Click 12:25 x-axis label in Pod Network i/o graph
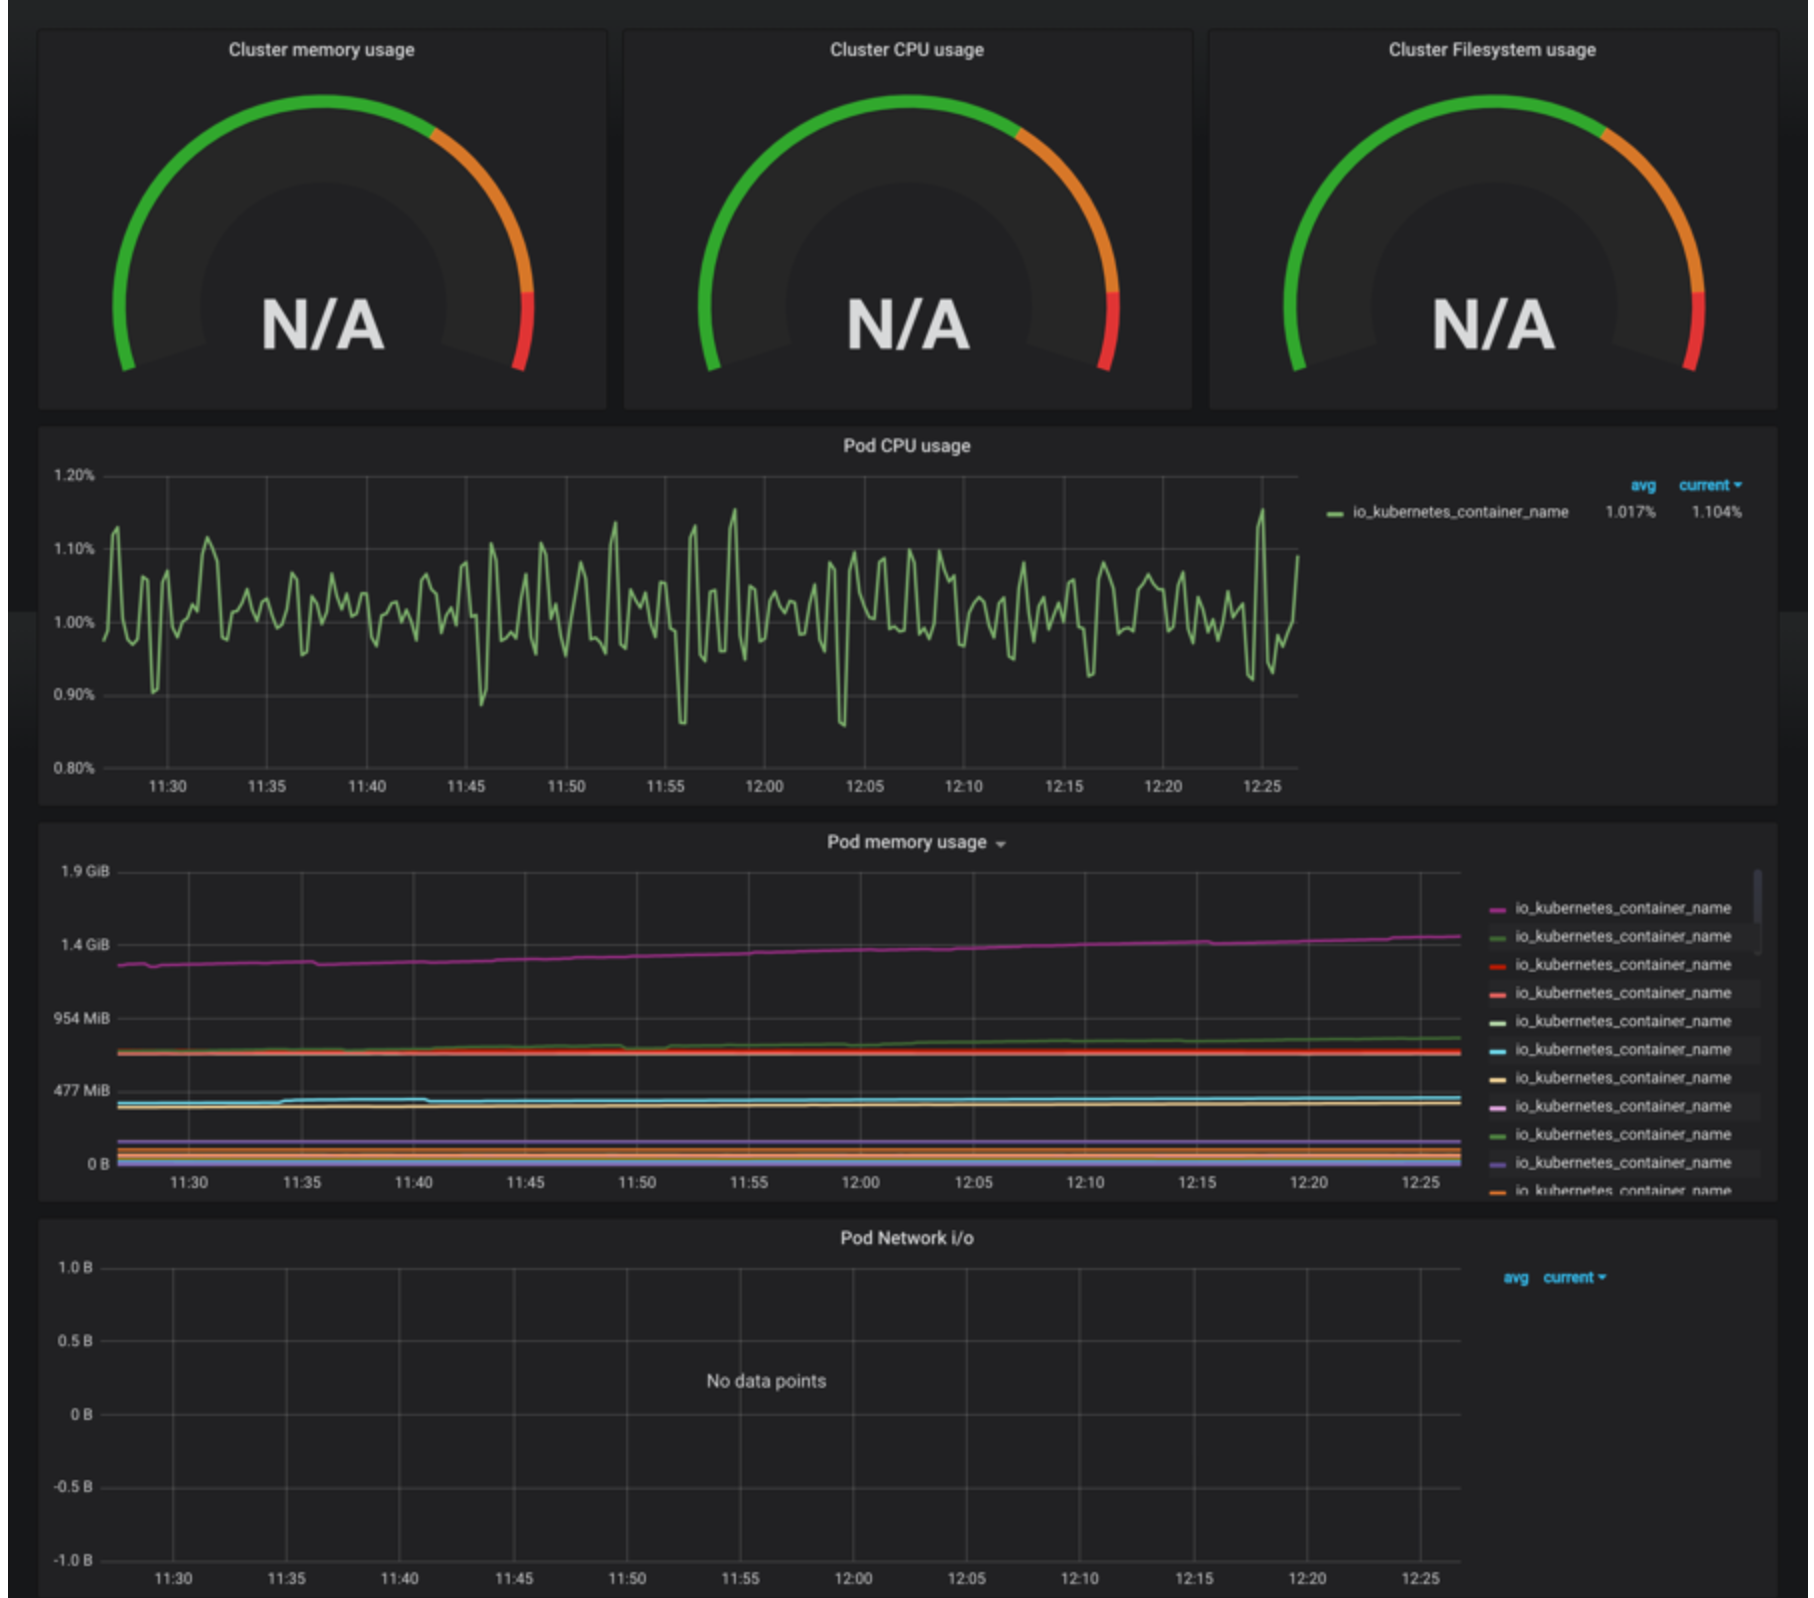1814x1598 pixels. 1420,1578
